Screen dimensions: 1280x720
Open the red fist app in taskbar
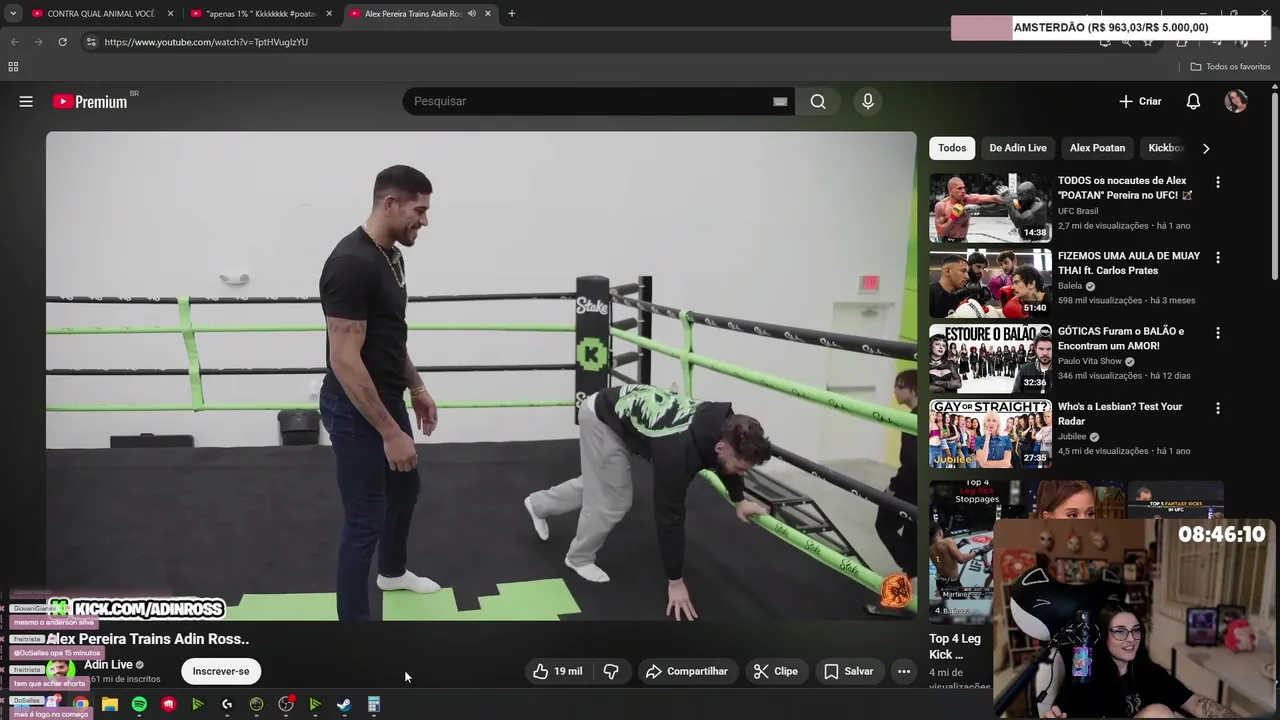[168, 704]
